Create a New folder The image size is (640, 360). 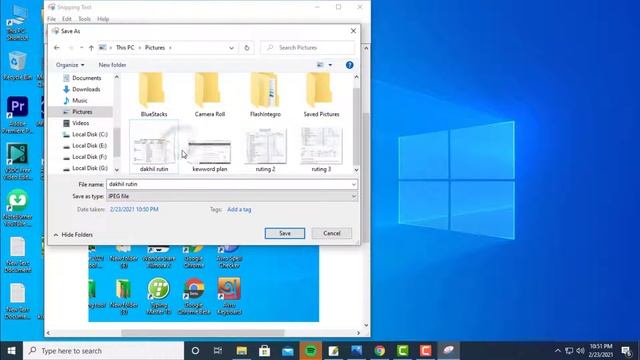pyautogui.click(x=112, y=65)
